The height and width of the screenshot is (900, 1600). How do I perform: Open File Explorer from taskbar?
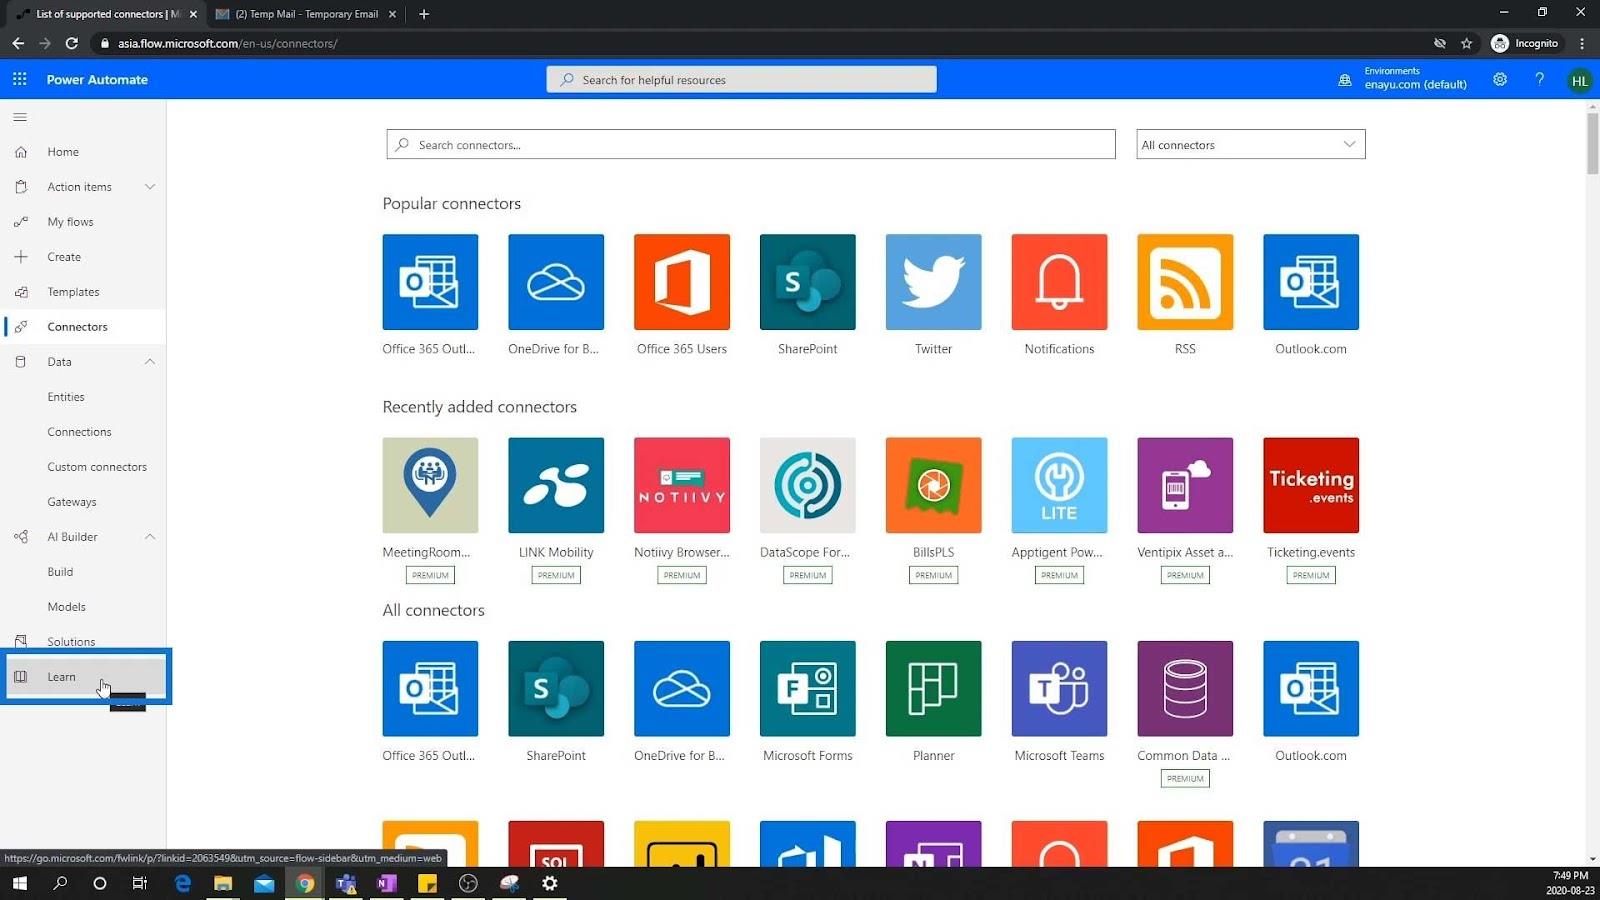pyautogui.click(x=223, y=883)
